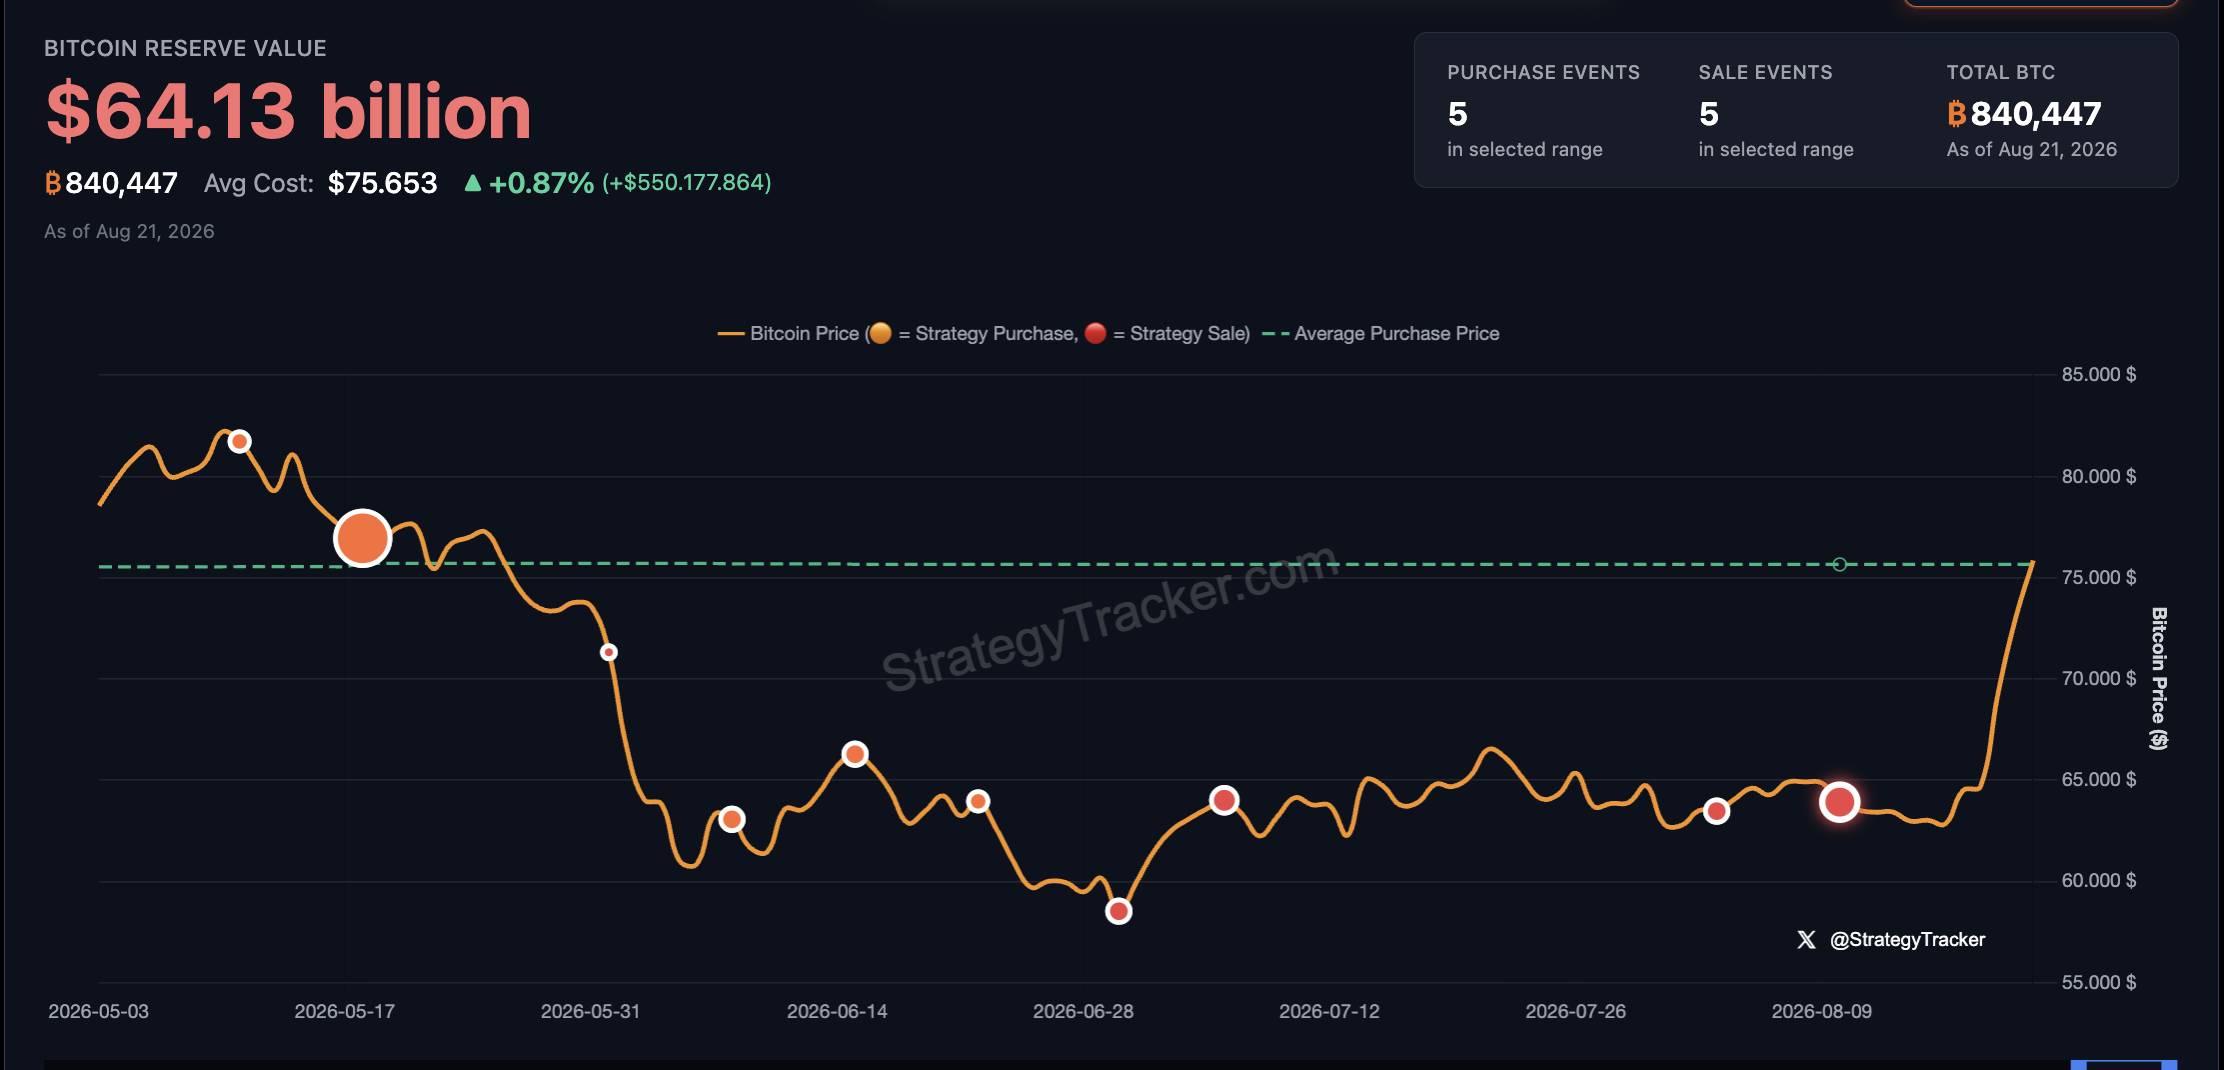Click the 2026-06-14 date label
Image resolution: width=2224 pixels, height=1070 pixels.
(837, 1011)
